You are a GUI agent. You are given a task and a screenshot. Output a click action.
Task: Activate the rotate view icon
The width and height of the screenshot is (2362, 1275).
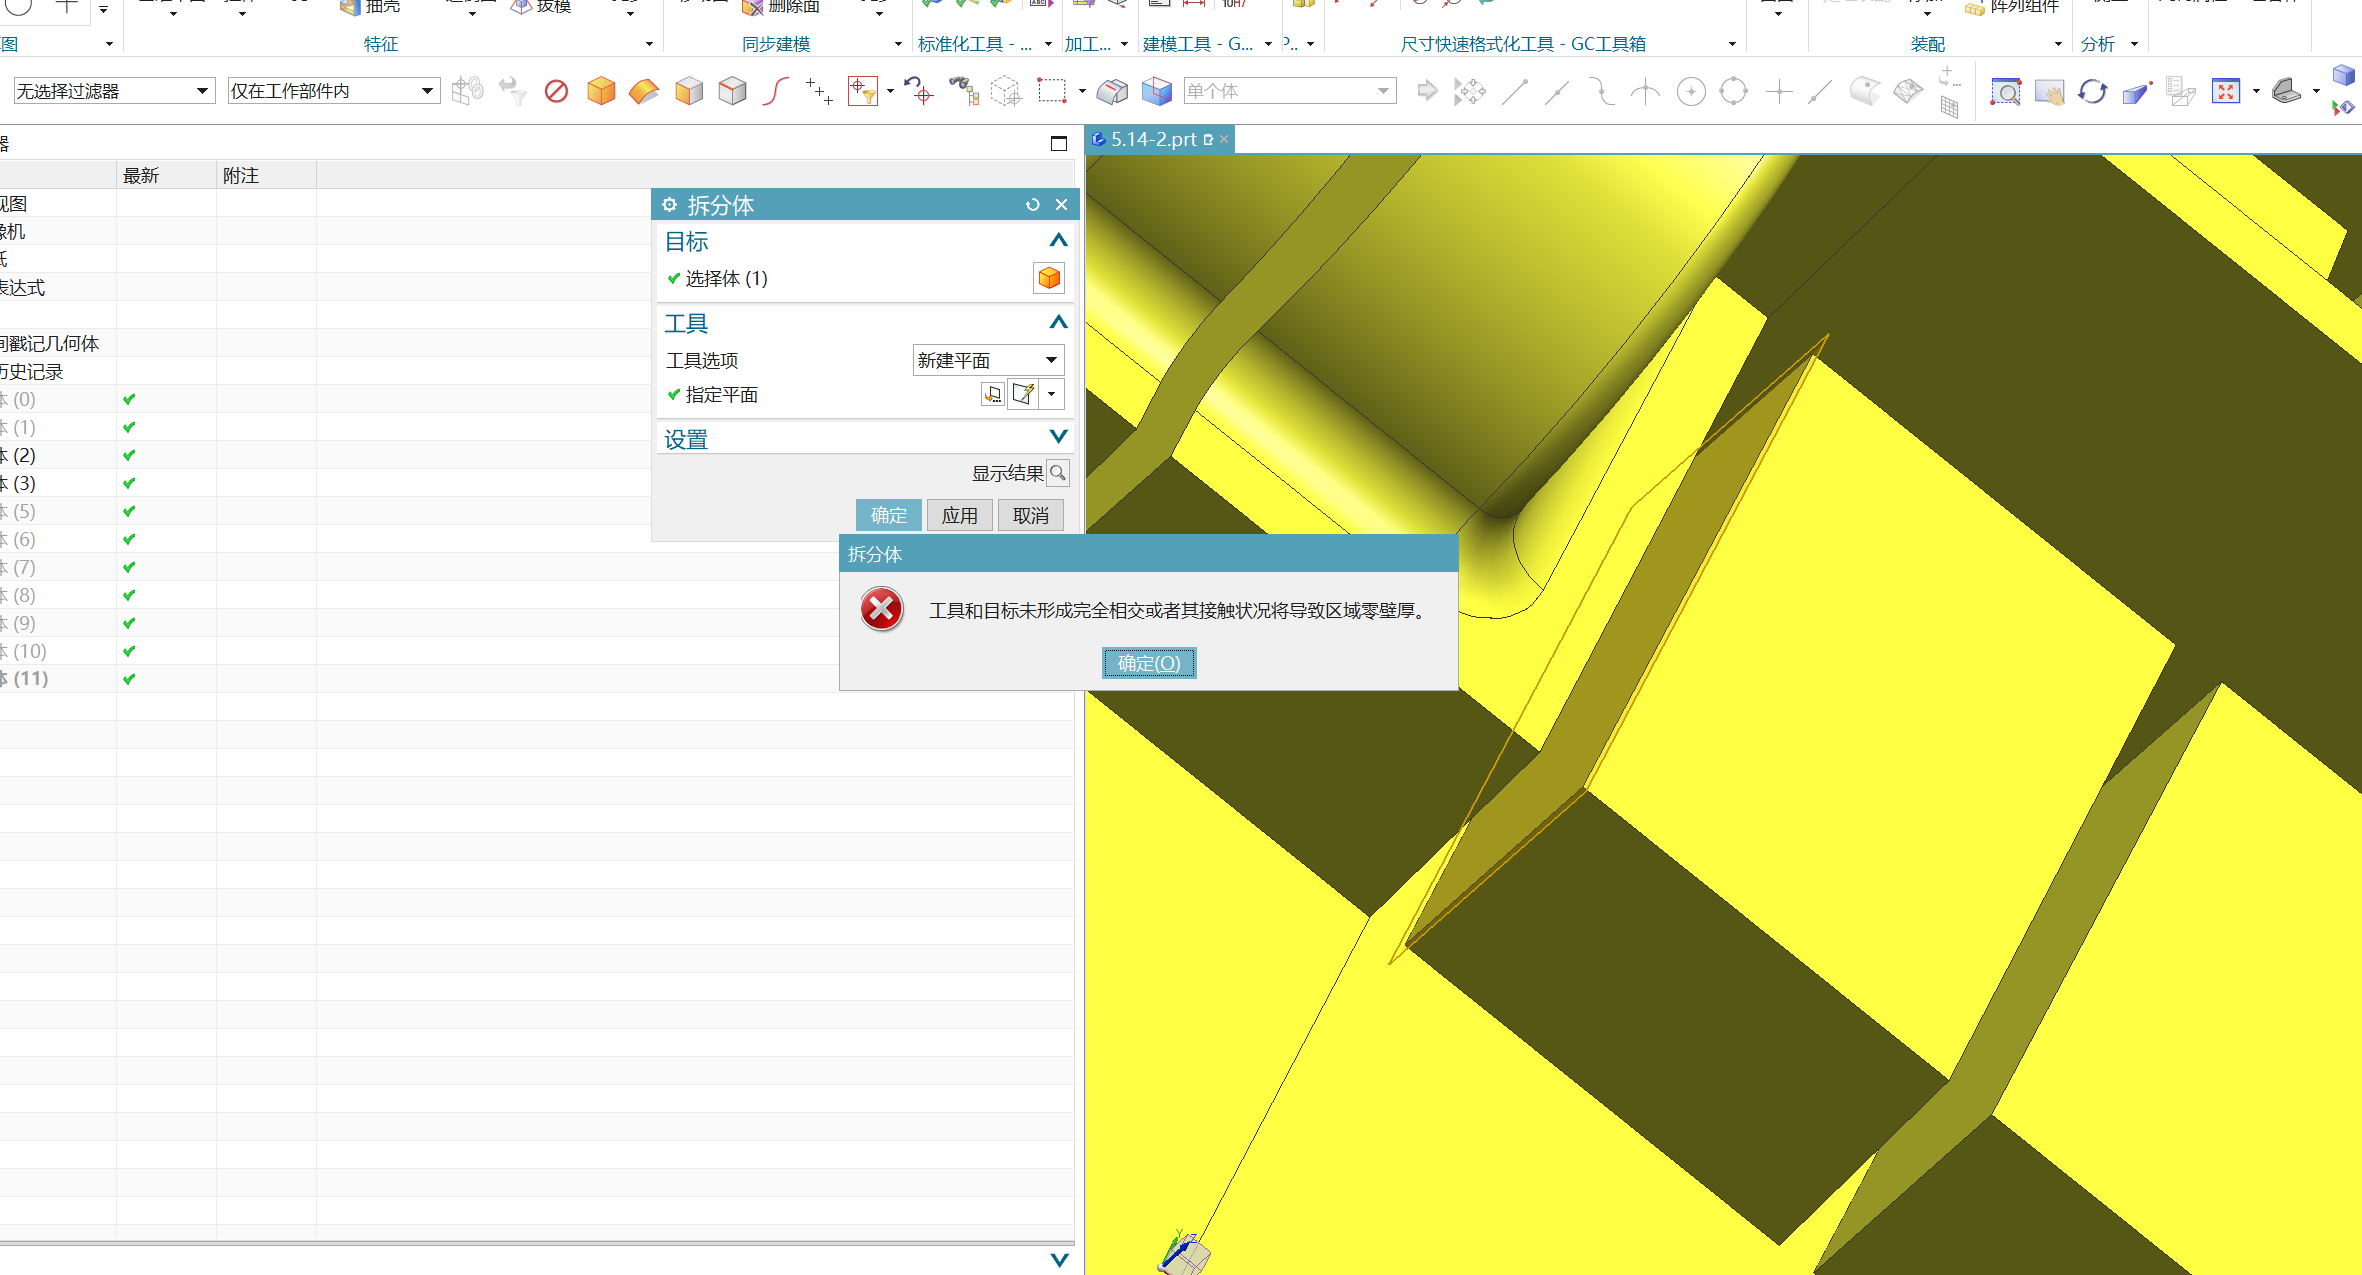point(2093,91)
